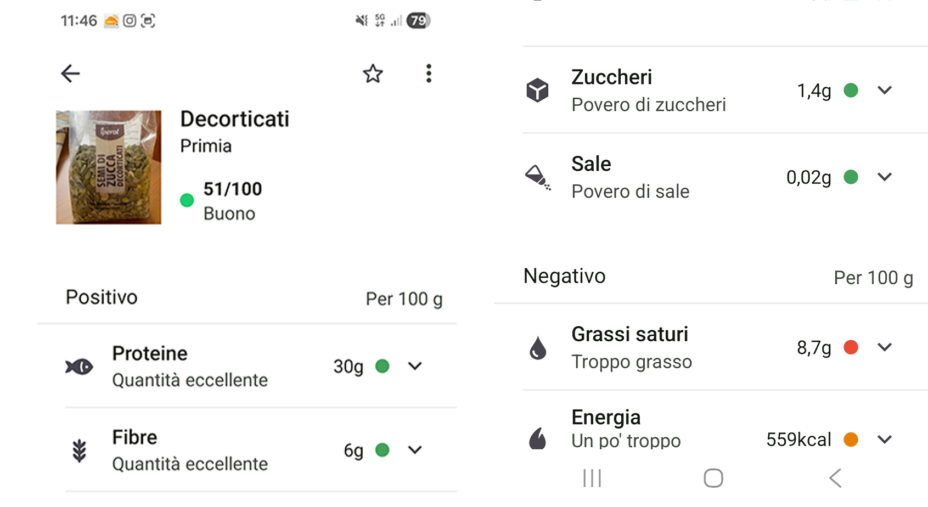Tap the droplet icon beside Grassi saturi
This screenshot has height=507, width=928.
tap(538, 348)
